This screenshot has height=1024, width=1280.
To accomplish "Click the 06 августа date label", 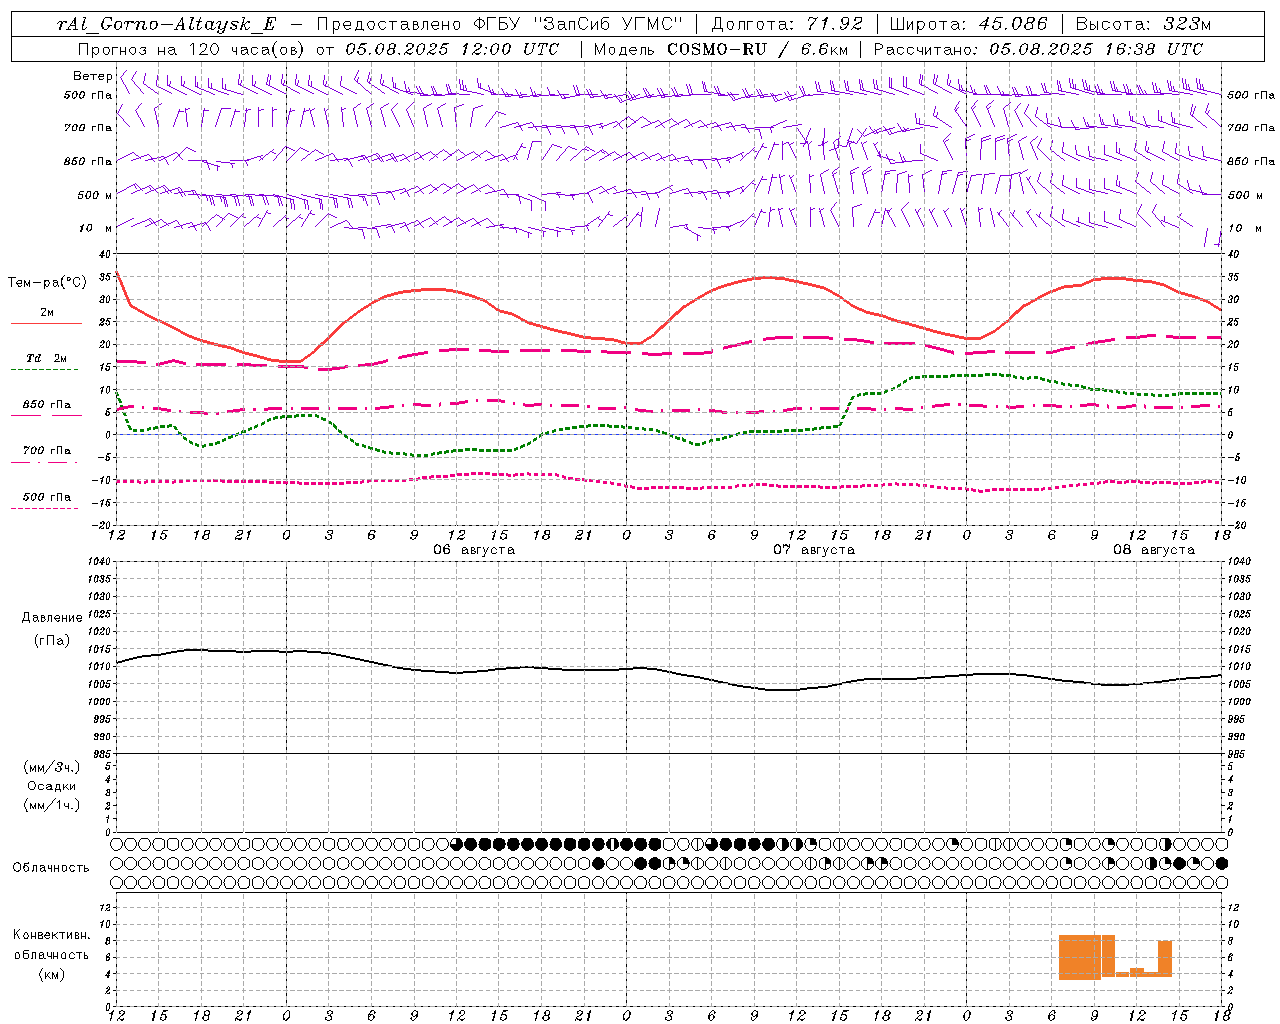I will [473, 550].
